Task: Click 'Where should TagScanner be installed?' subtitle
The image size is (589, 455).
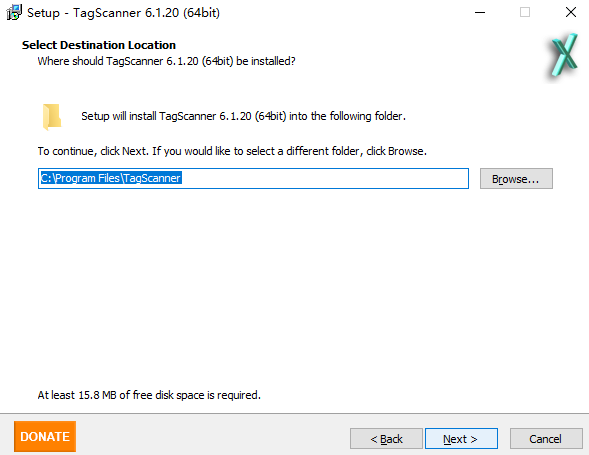Action: 166,61
